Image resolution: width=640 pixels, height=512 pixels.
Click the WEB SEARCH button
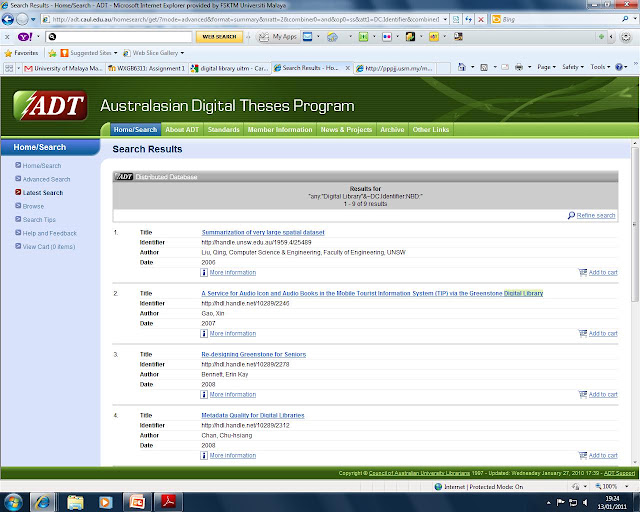point(219,37)
